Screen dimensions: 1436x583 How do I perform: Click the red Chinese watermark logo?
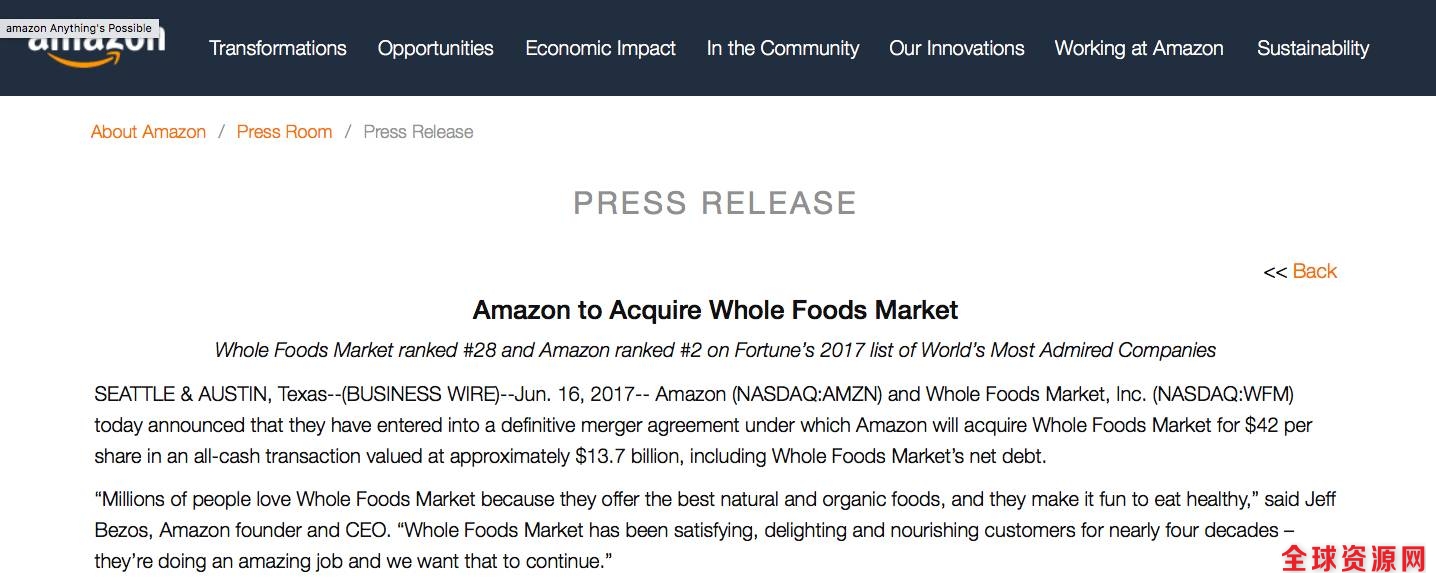click(1353, 559)
